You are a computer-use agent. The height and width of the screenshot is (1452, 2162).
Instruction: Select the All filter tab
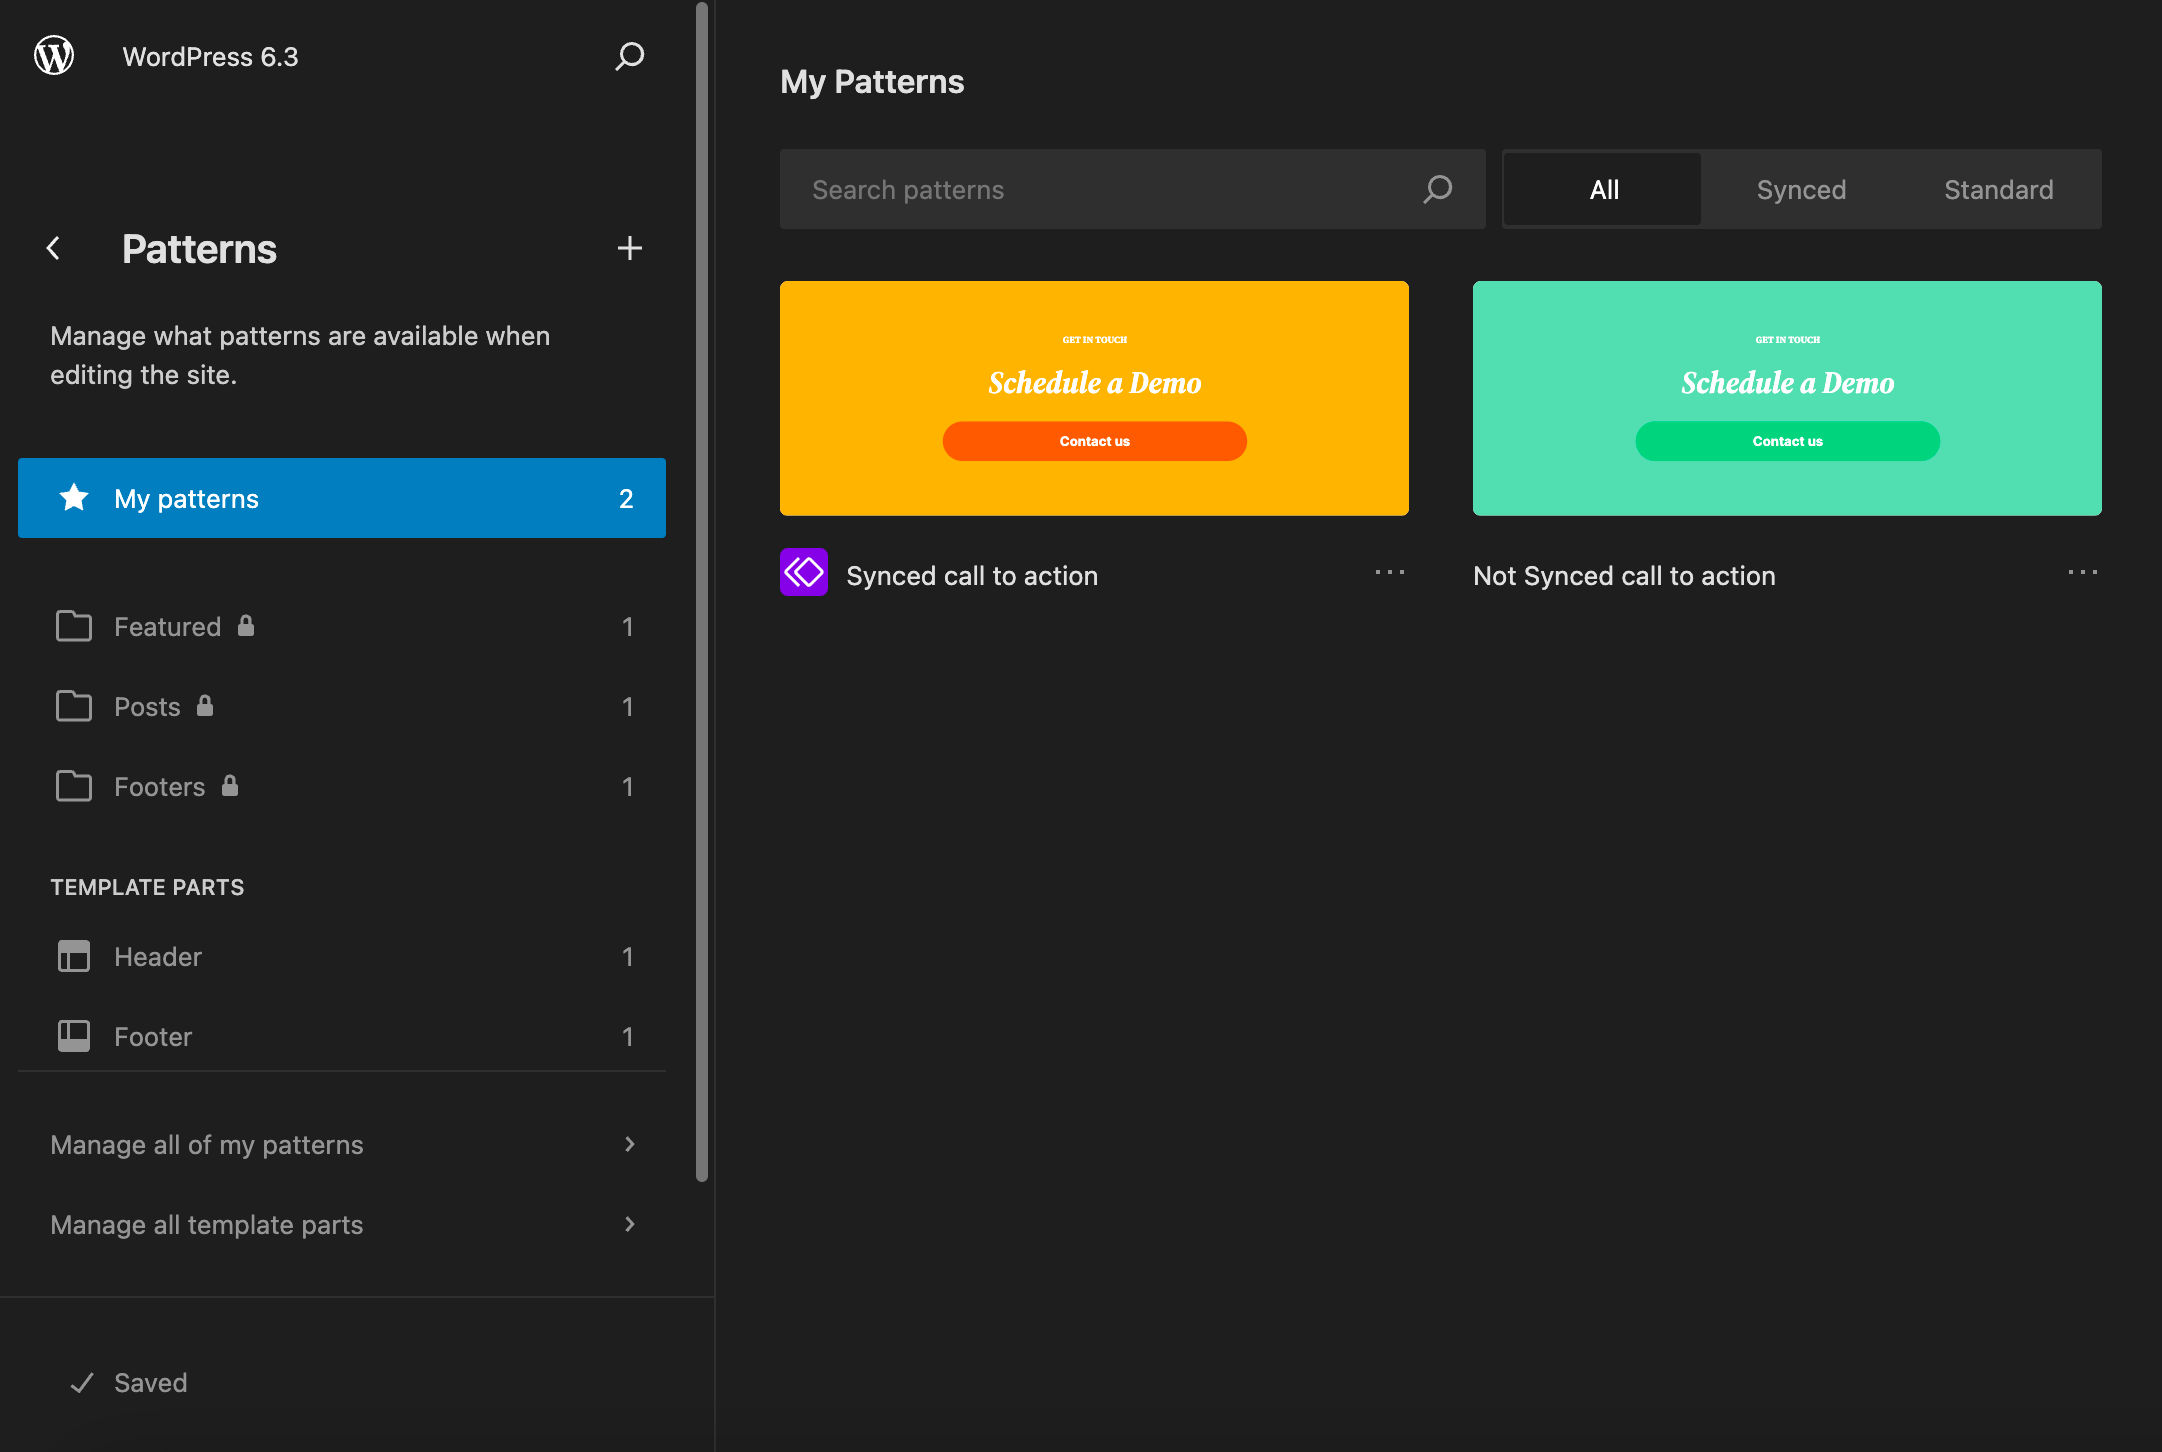(x=1601, y=188)
